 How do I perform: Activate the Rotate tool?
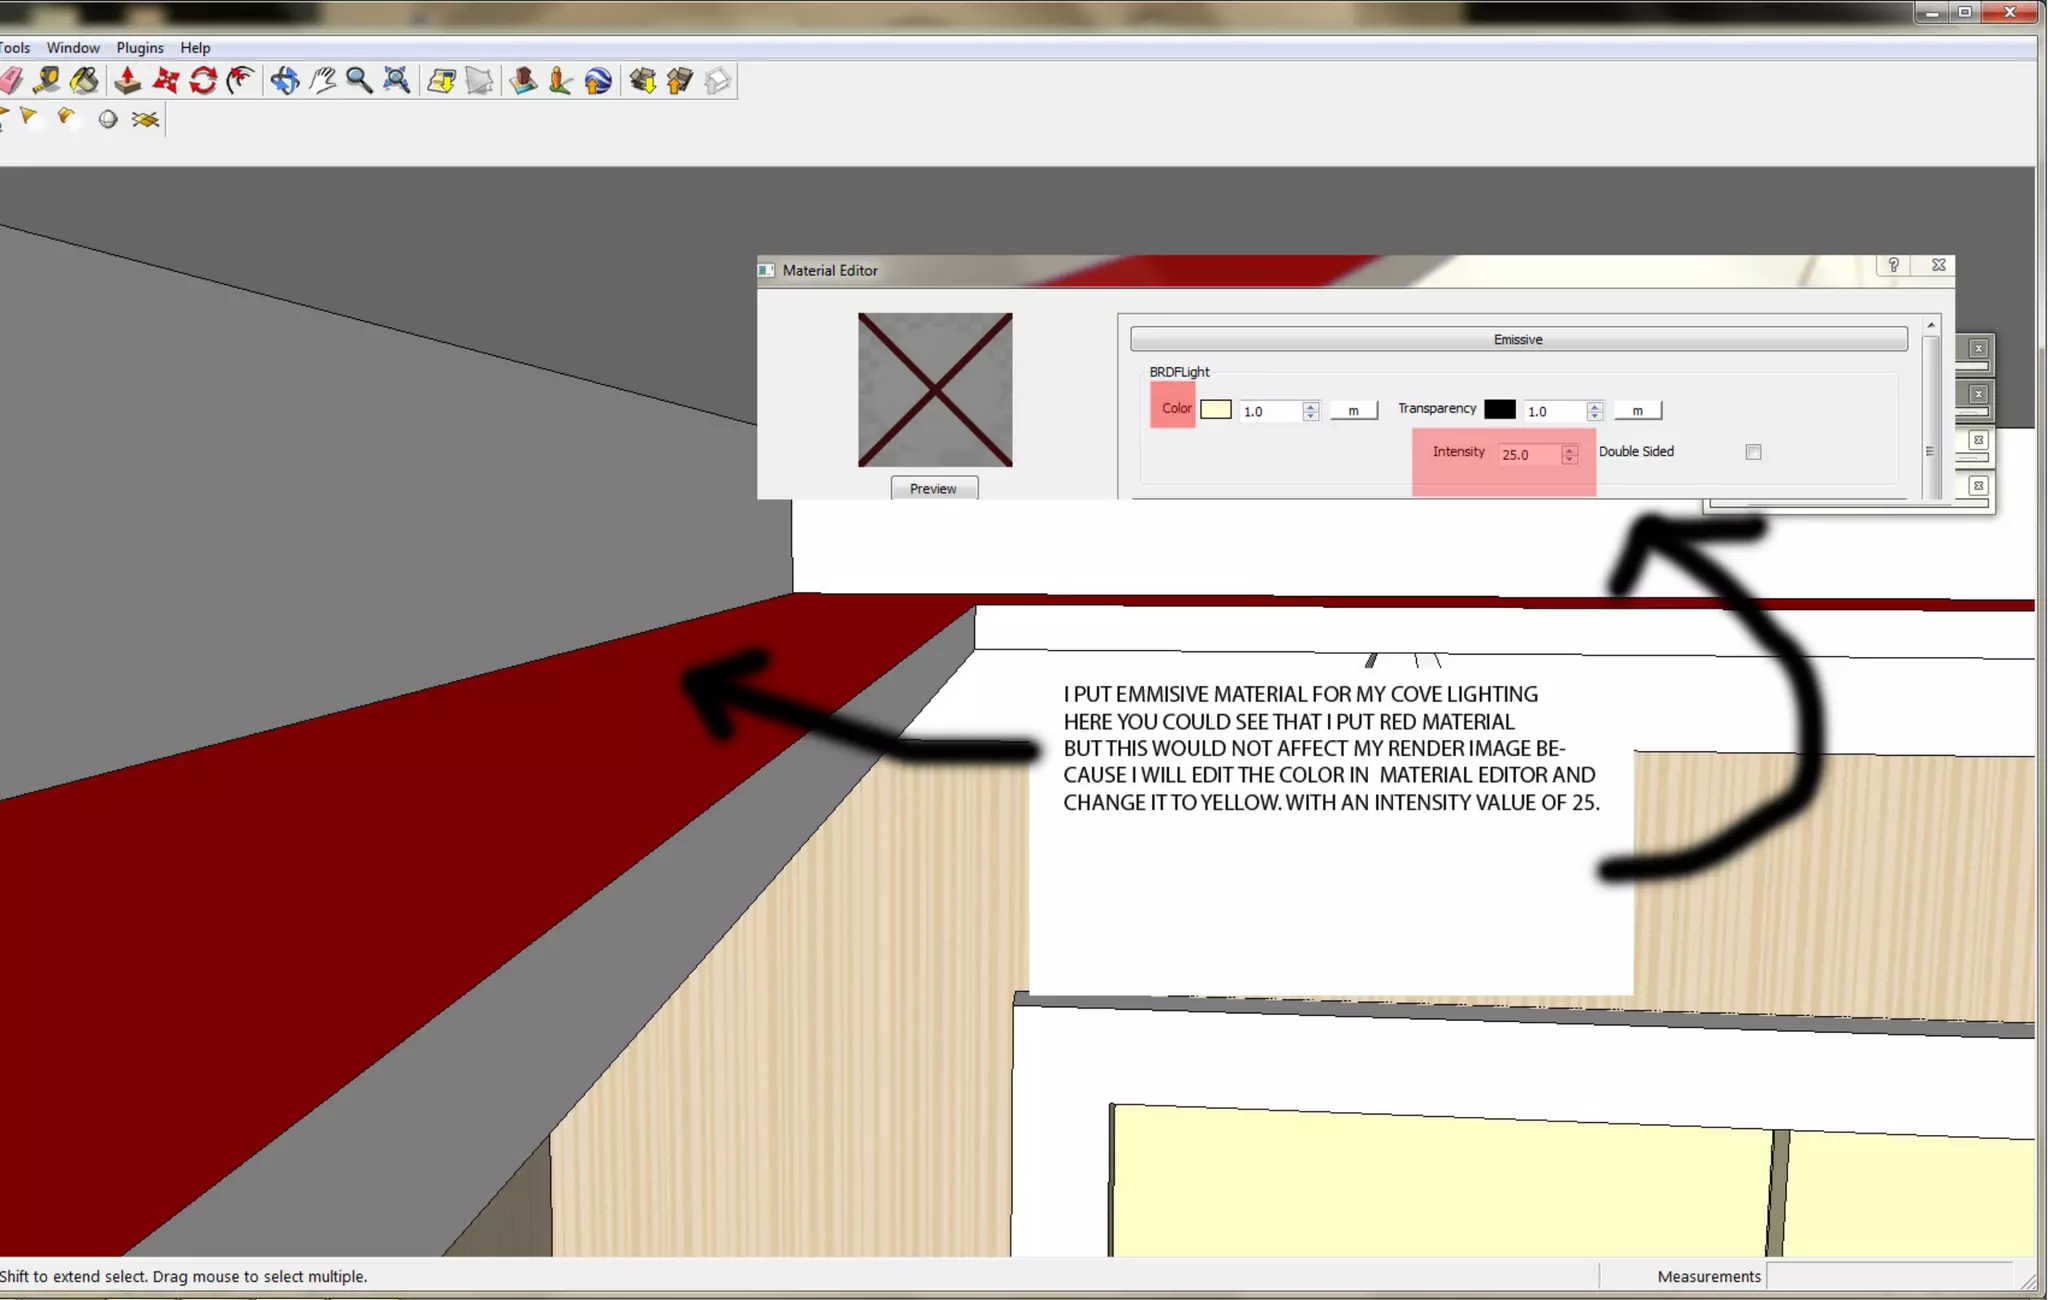tap(203, 81)
